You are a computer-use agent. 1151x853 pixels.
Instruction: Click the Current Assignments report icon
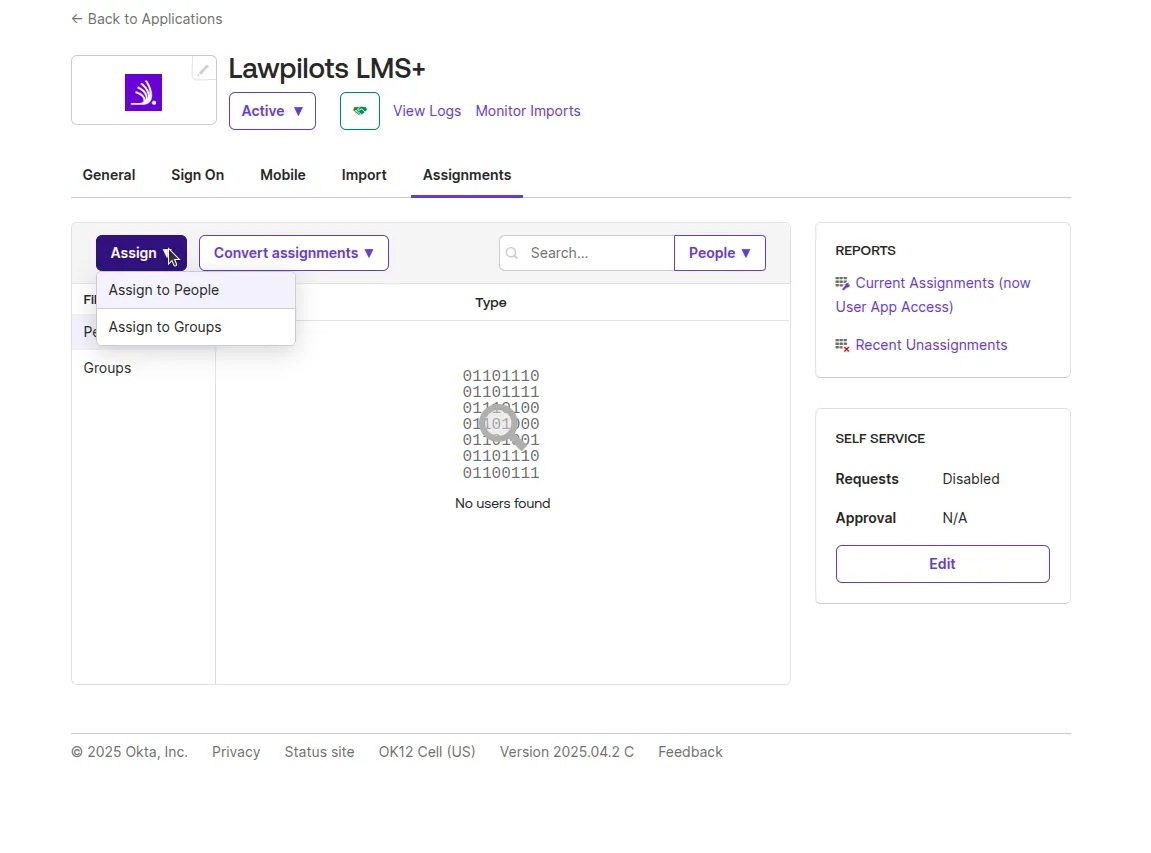(x=842, y=283)
